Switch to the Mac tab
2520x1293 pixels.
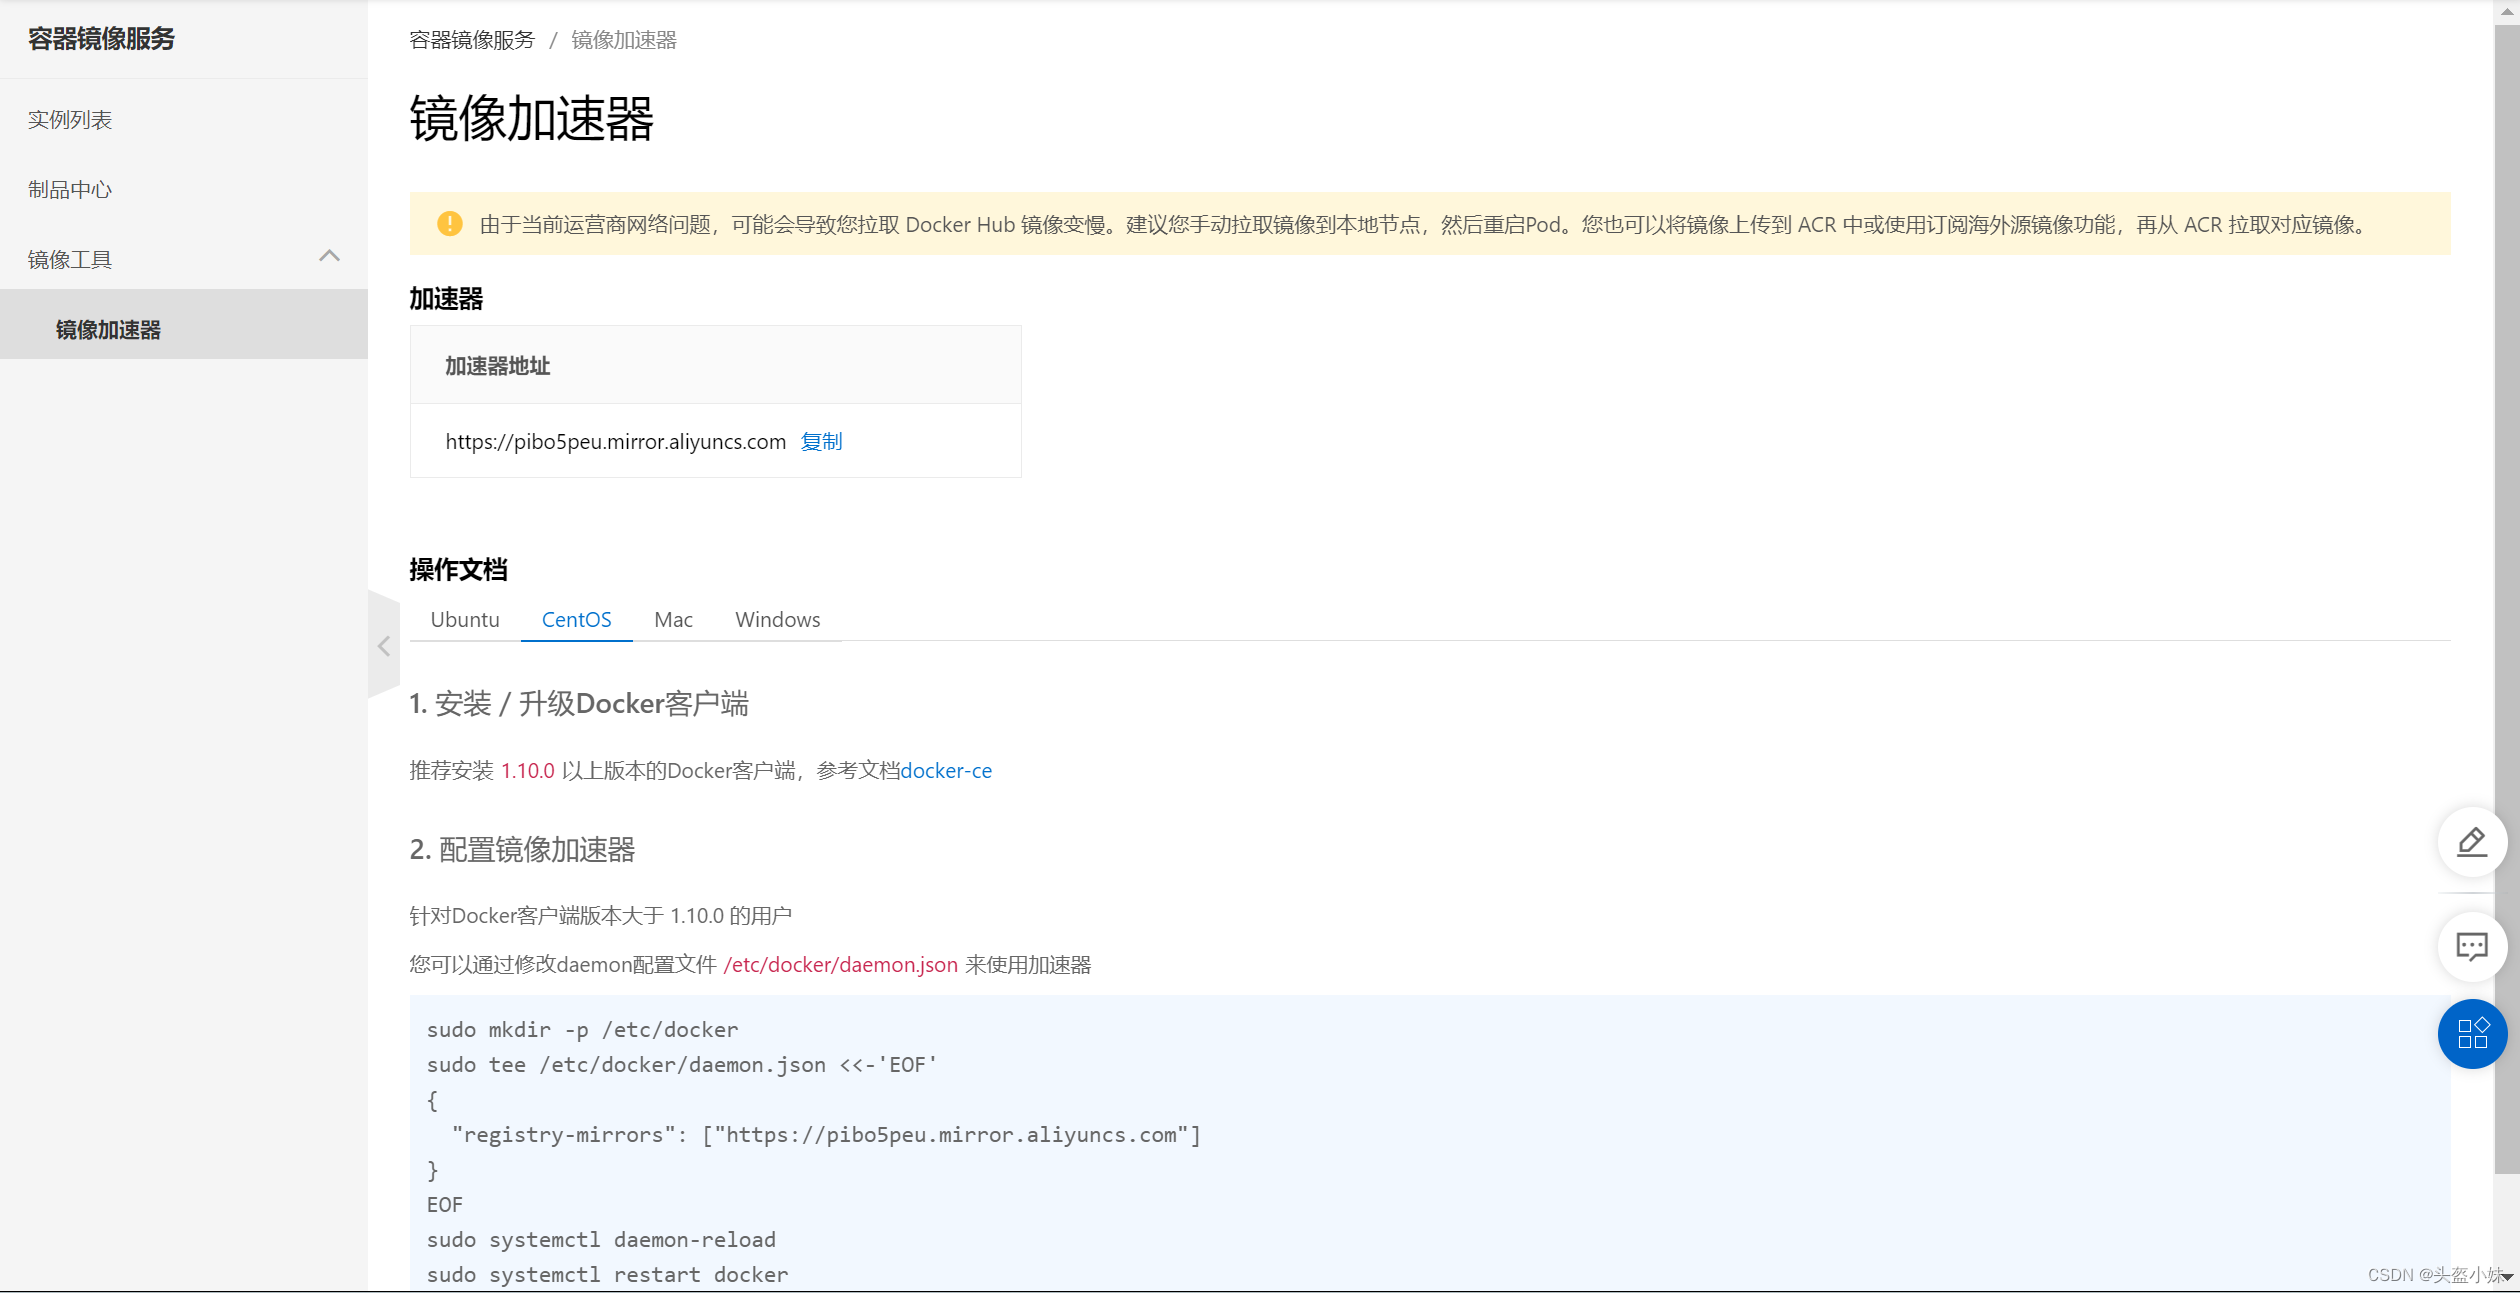pos(673,620)
